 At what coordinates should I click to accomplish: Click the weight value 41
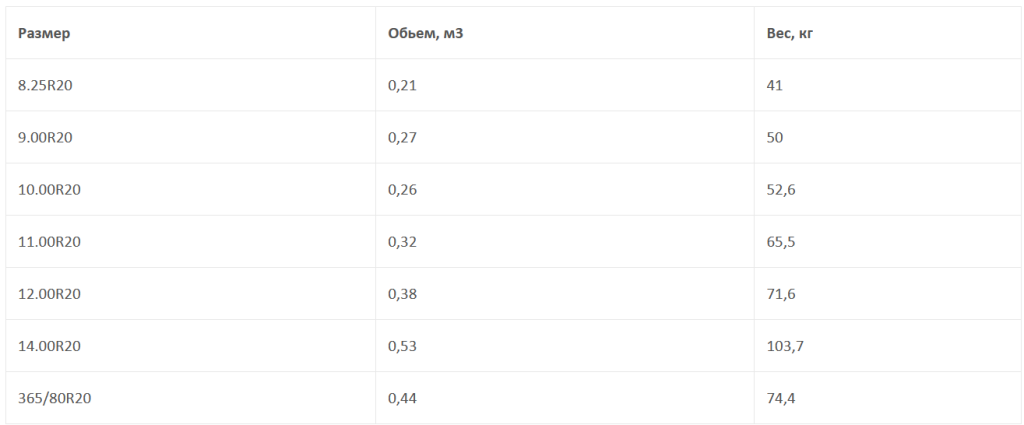(775, 85)
